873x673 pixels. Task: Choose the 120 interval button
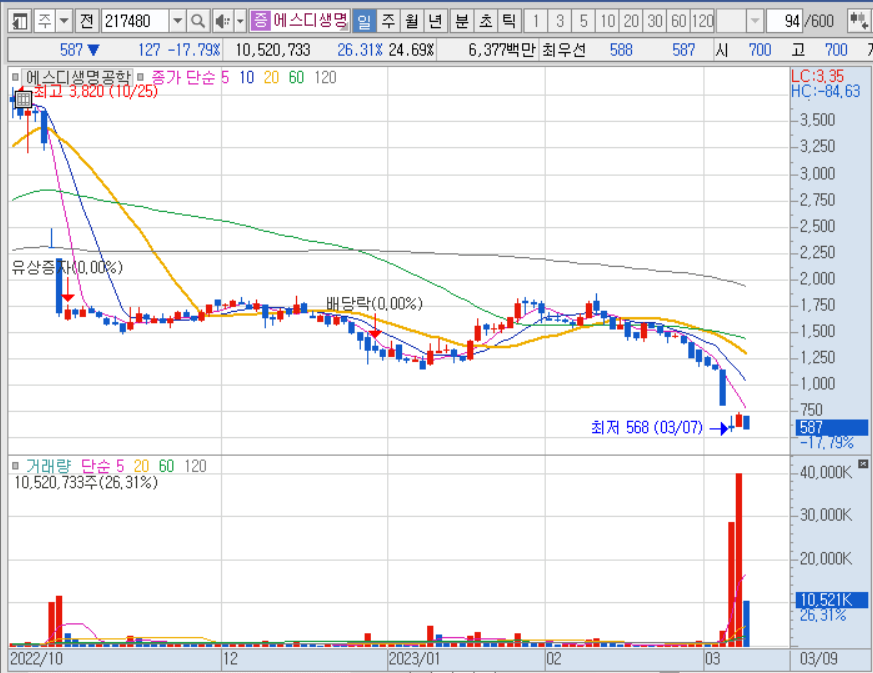[703, 22]
